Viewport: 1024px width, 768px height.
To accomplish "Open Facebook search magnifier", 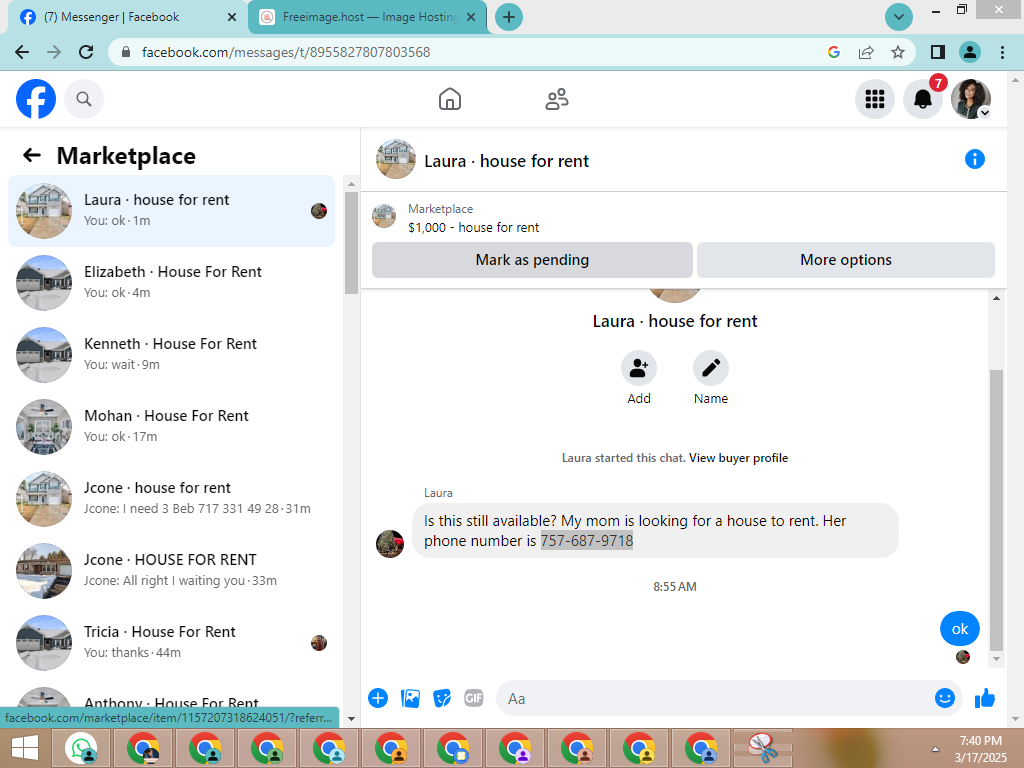I will click(x=84, y=99).
